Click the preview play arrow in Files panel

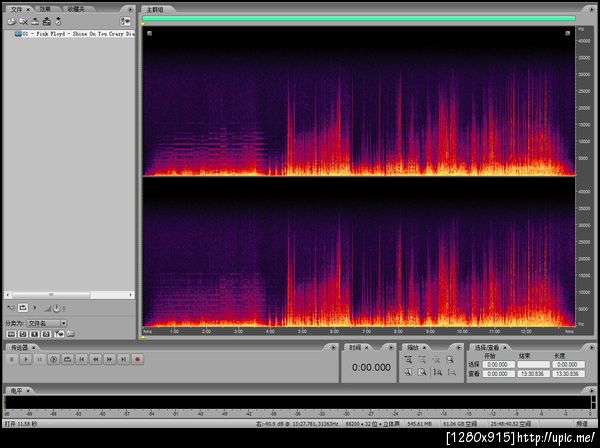click(x=35, y=308)
